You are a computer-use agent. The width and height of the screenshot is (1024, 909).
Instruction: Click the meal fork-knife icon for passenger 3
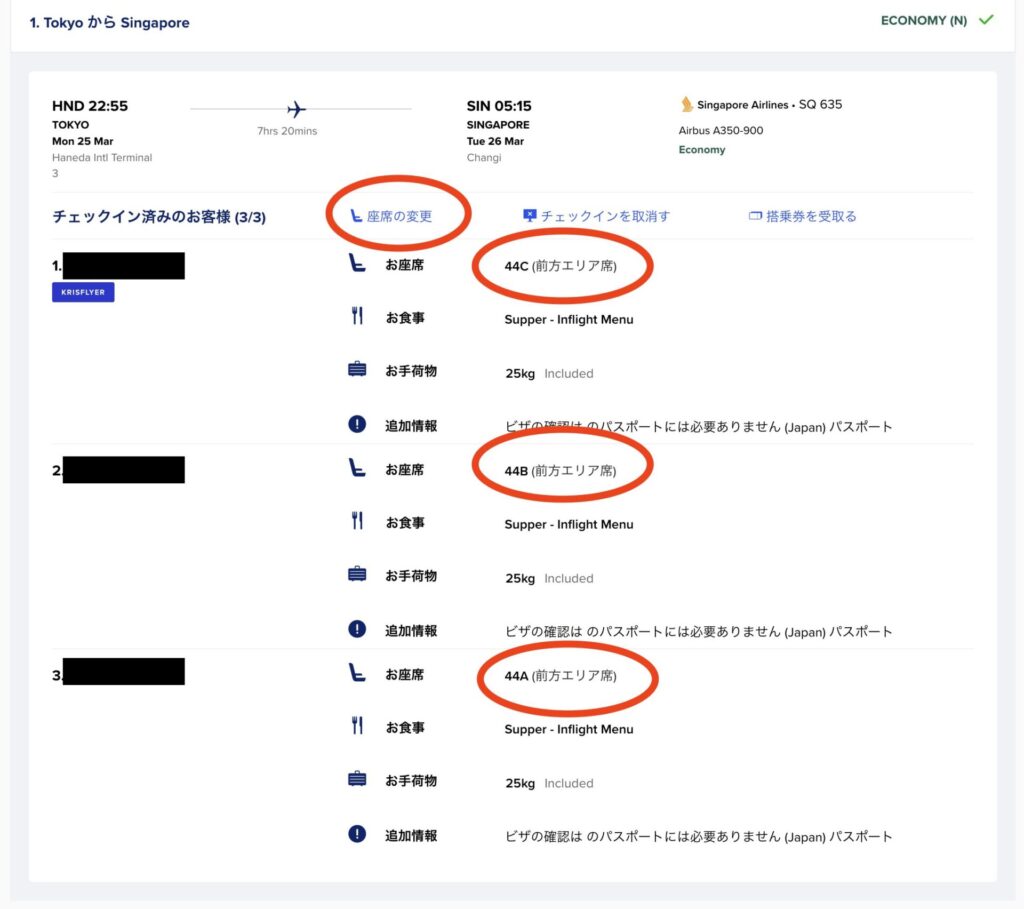pyautogui.click(x=357, y=726)
